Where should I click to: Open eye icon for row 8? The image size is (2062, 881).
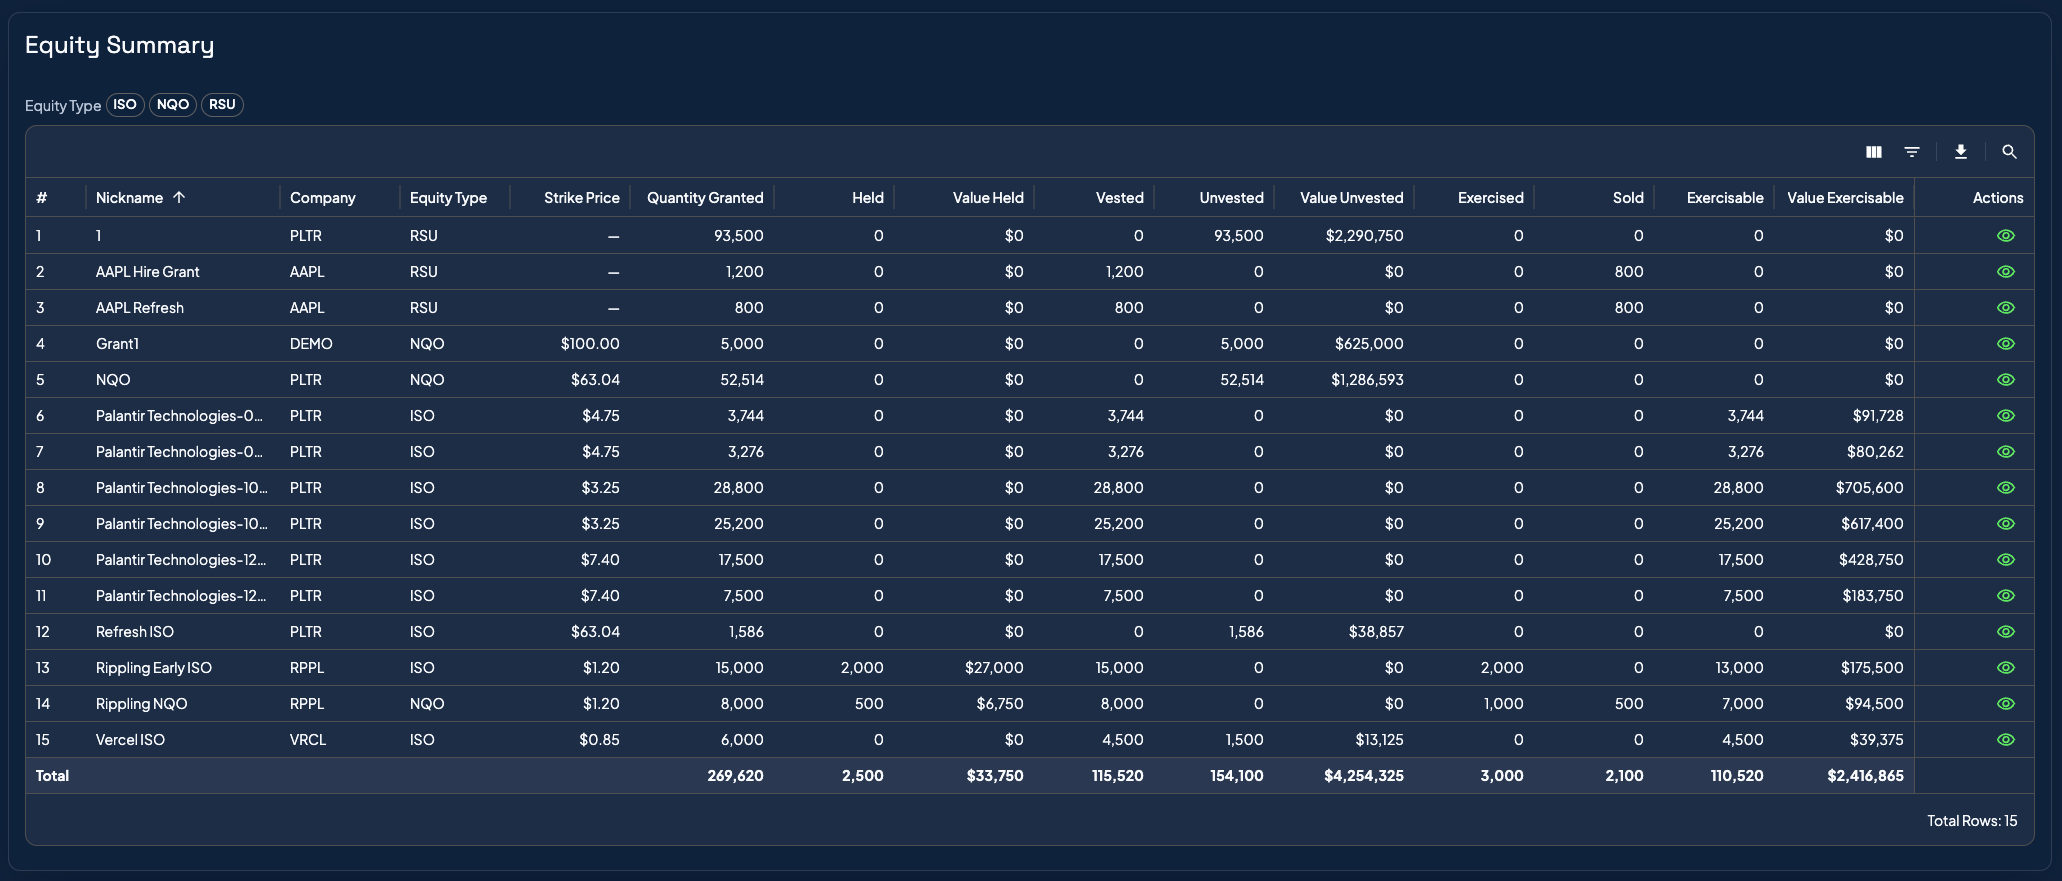coord(2005,488)
